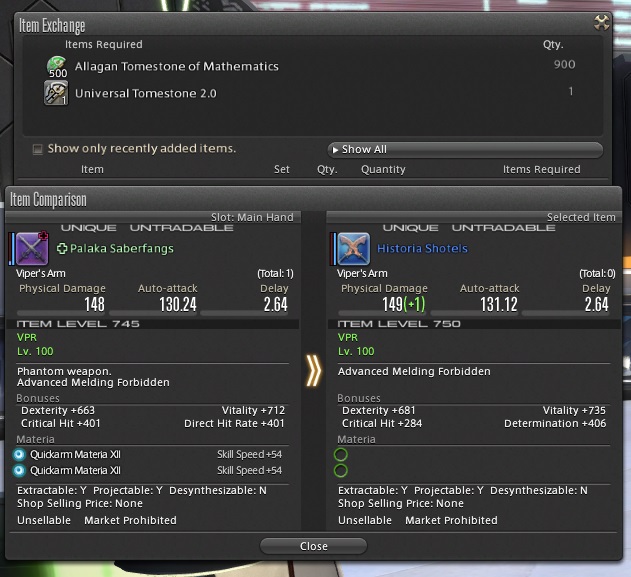Viewport: 631px width, 577px height.
Task: Click the first Quickarm Materia XII orb
Action: click(x=19, y=455)
